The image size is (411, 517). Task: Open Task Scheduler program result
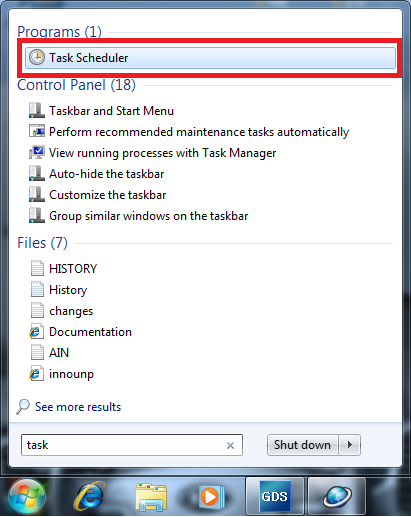[210, 58]
